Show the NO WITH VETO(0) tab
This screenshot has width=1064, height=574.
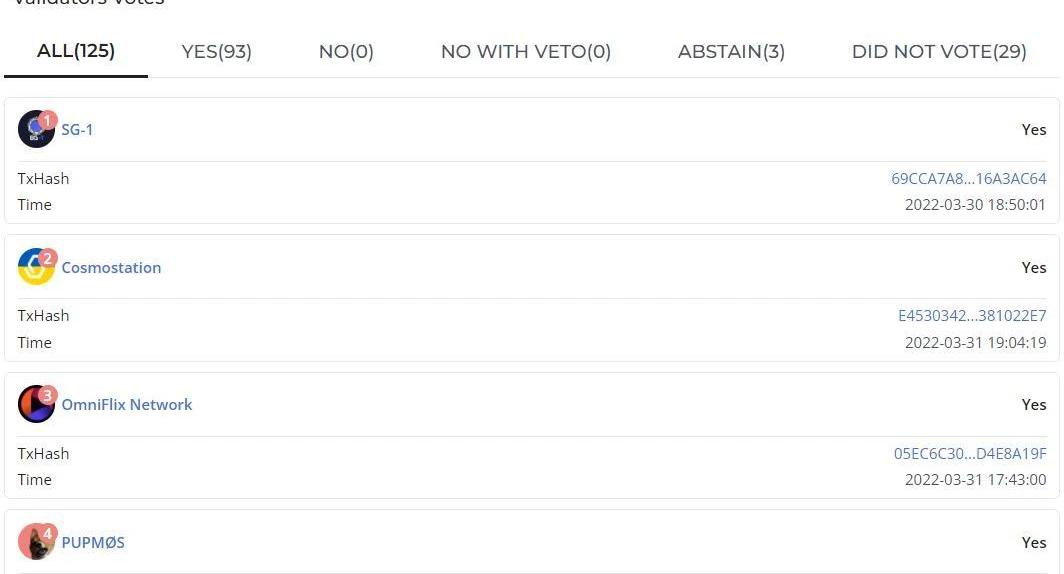tap(526, 52)
